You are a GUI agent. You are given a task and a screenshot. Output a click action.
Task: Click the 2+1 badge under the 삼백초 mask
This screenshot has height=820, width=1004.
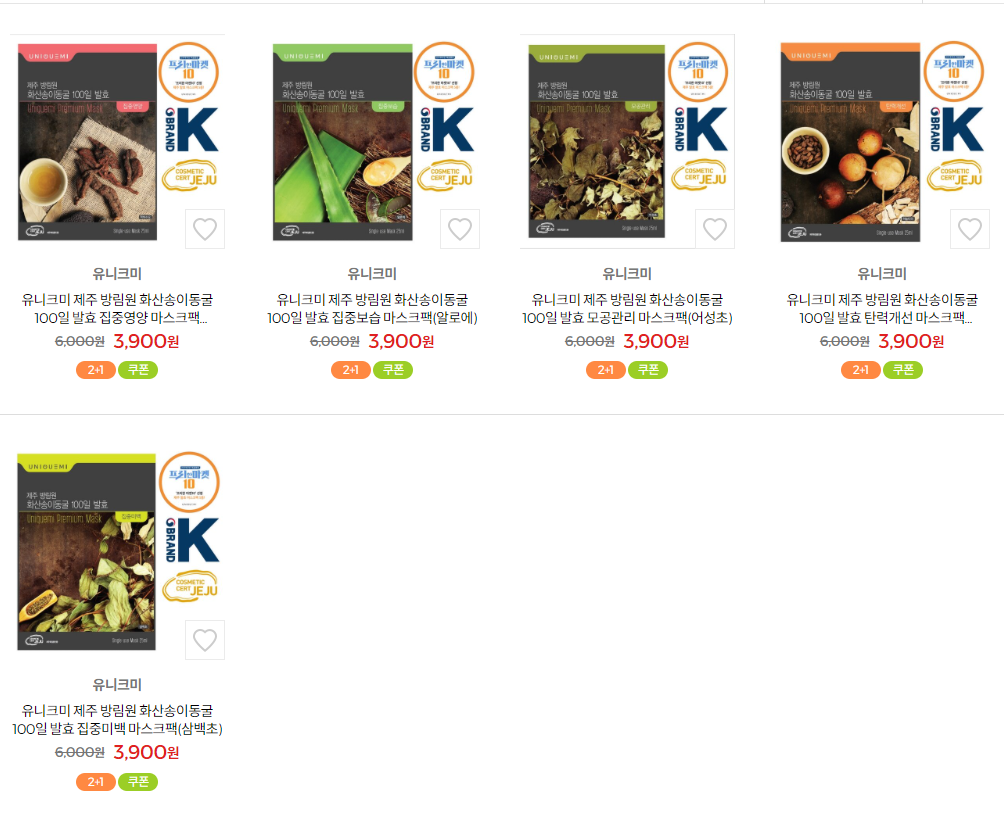tap(95, 782)
